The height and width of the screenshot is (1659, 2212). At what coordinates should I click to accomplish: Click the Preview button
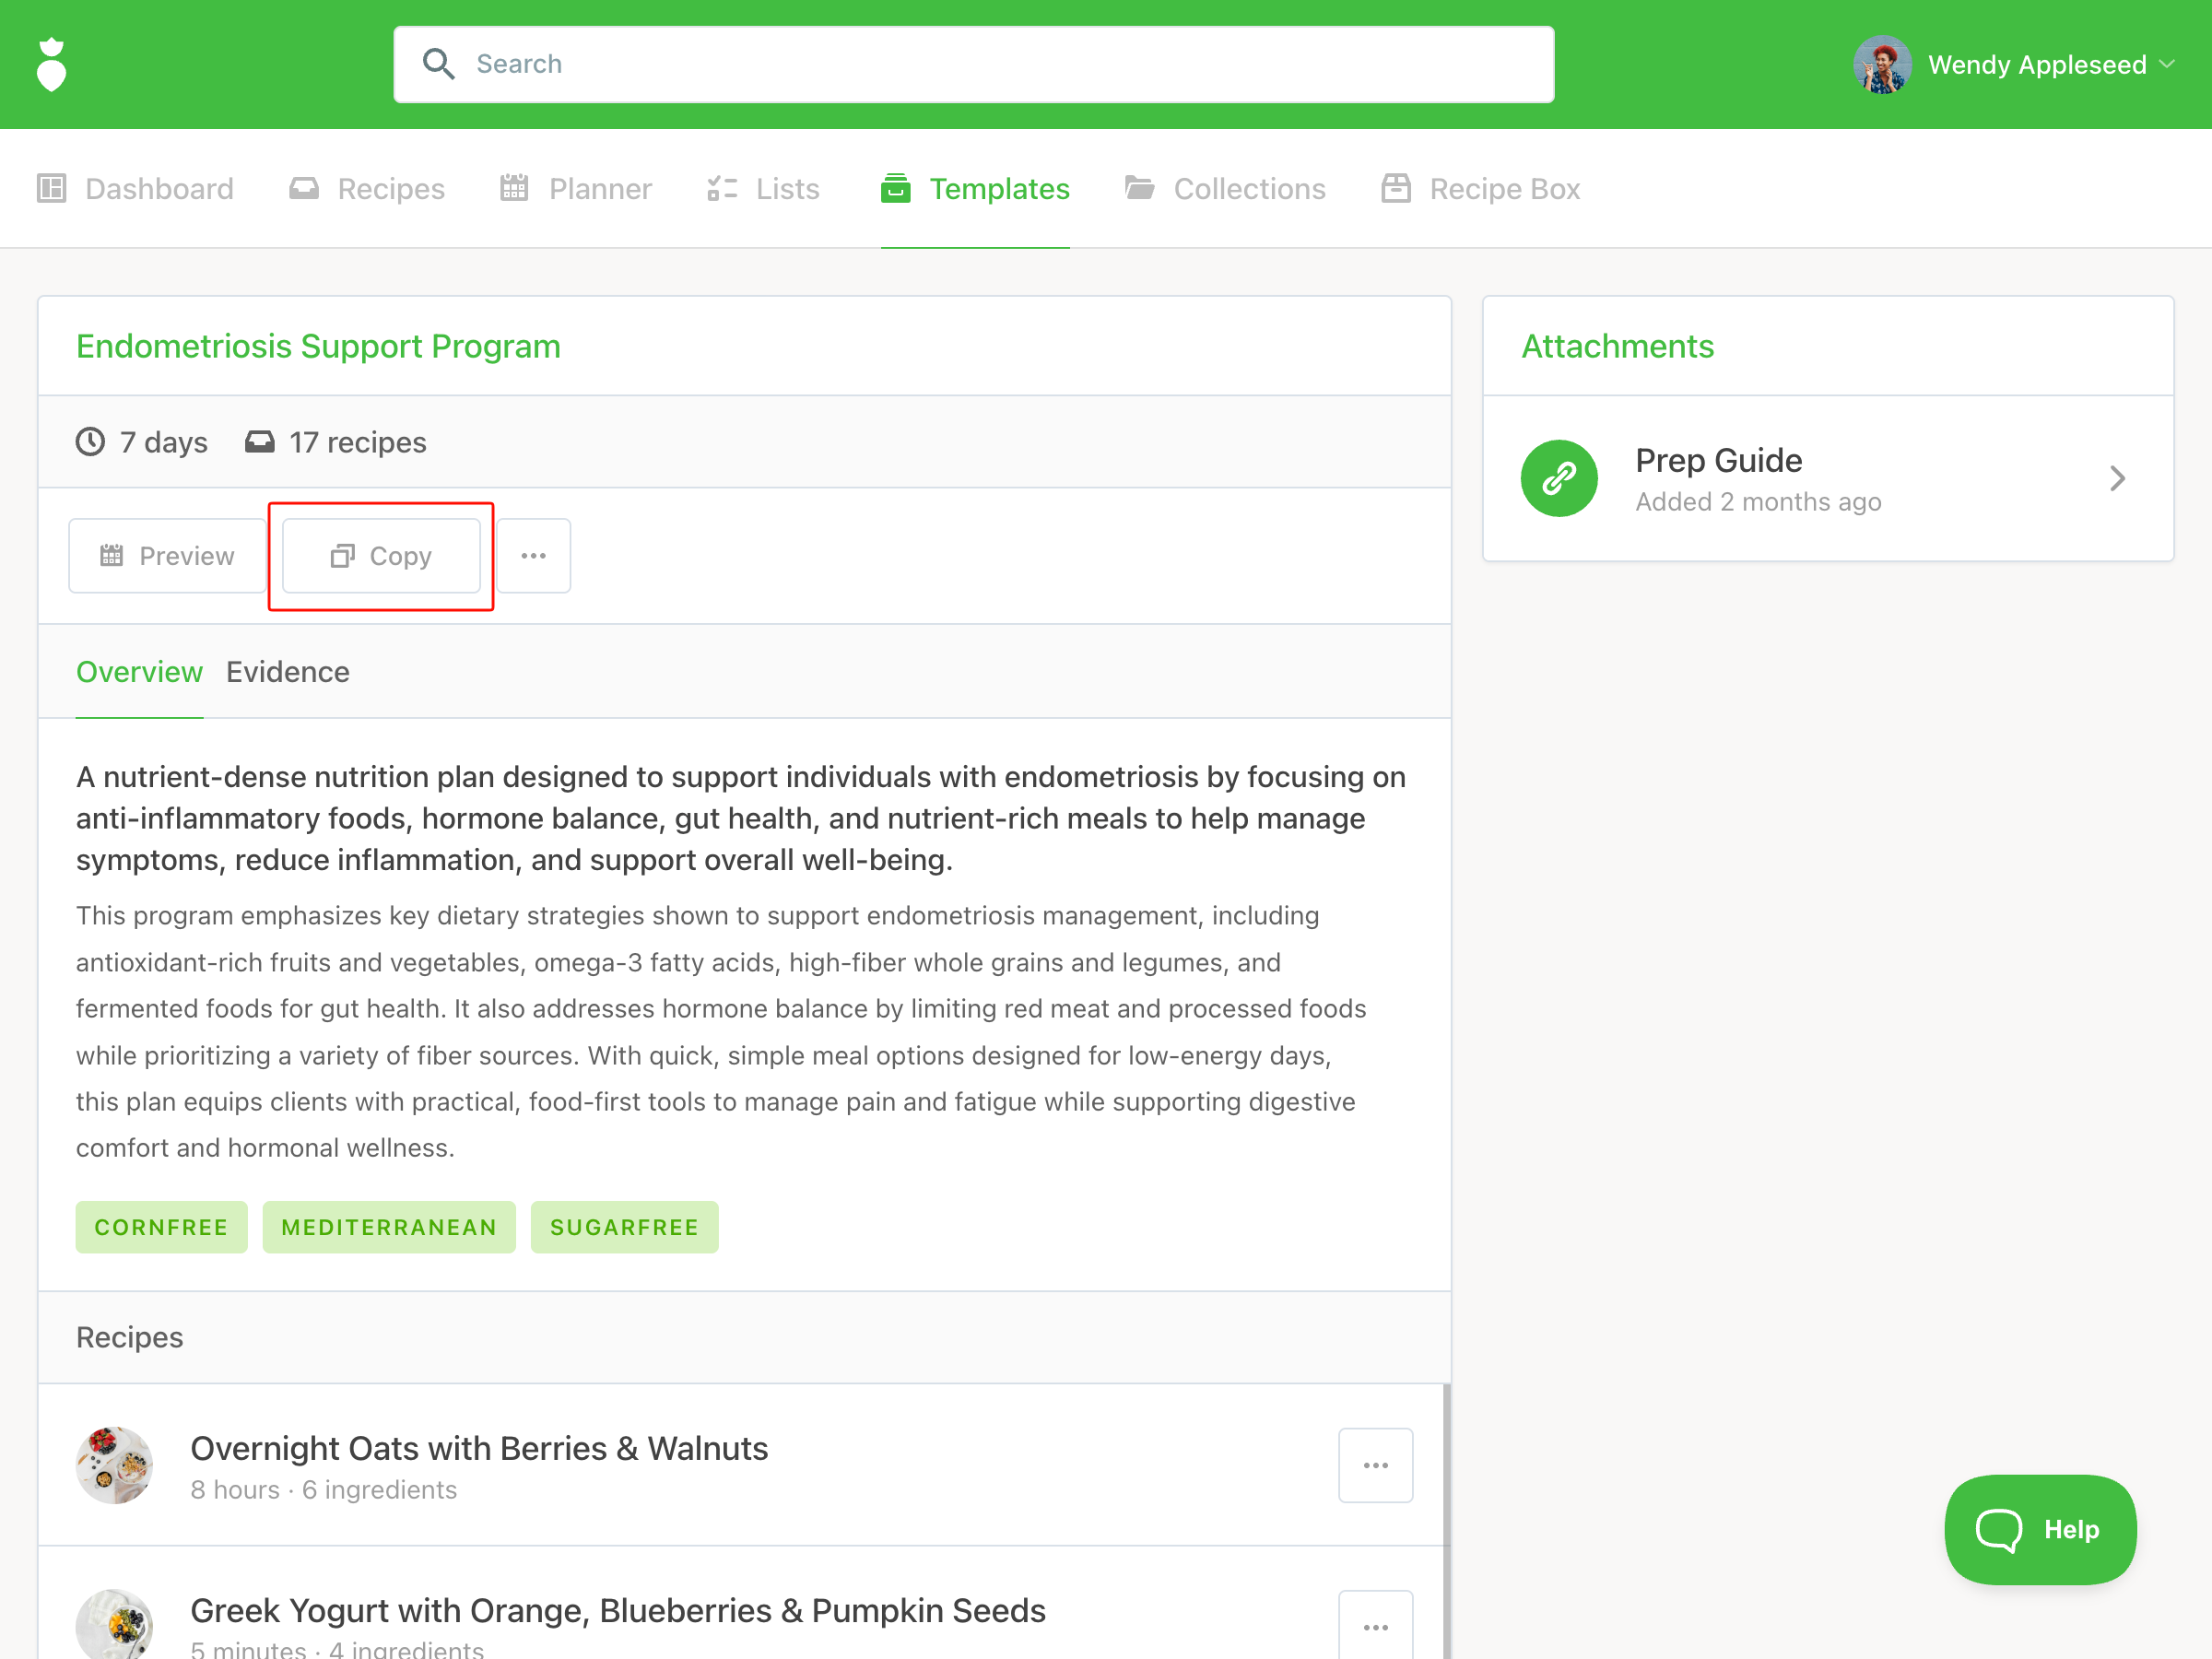pos(167,556)
